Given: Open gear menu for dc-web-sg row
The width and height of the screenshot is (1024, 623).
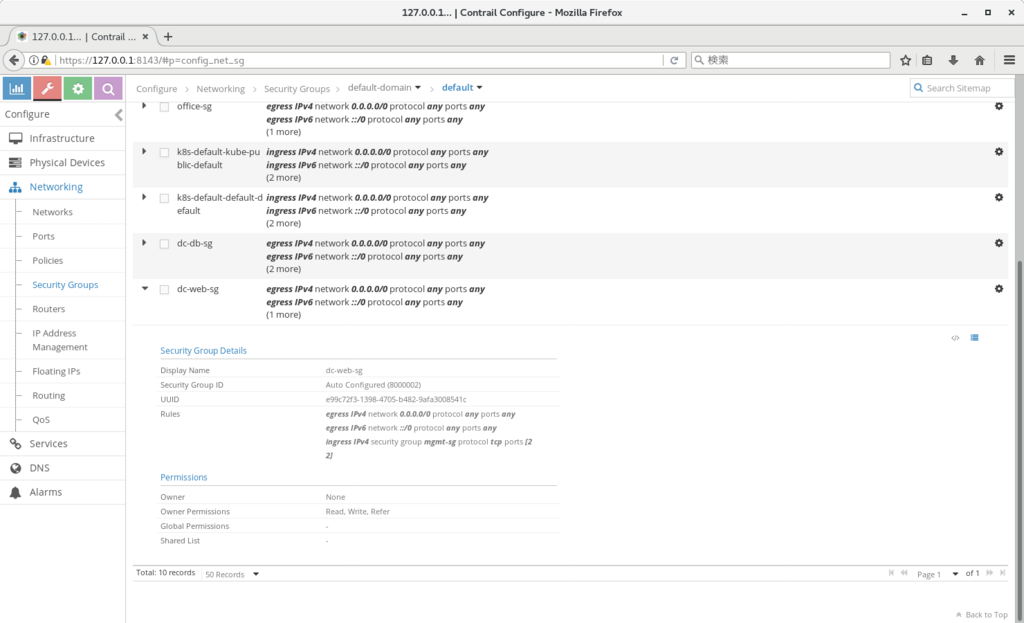Looking at the screenshot, I should click(999, 289).
